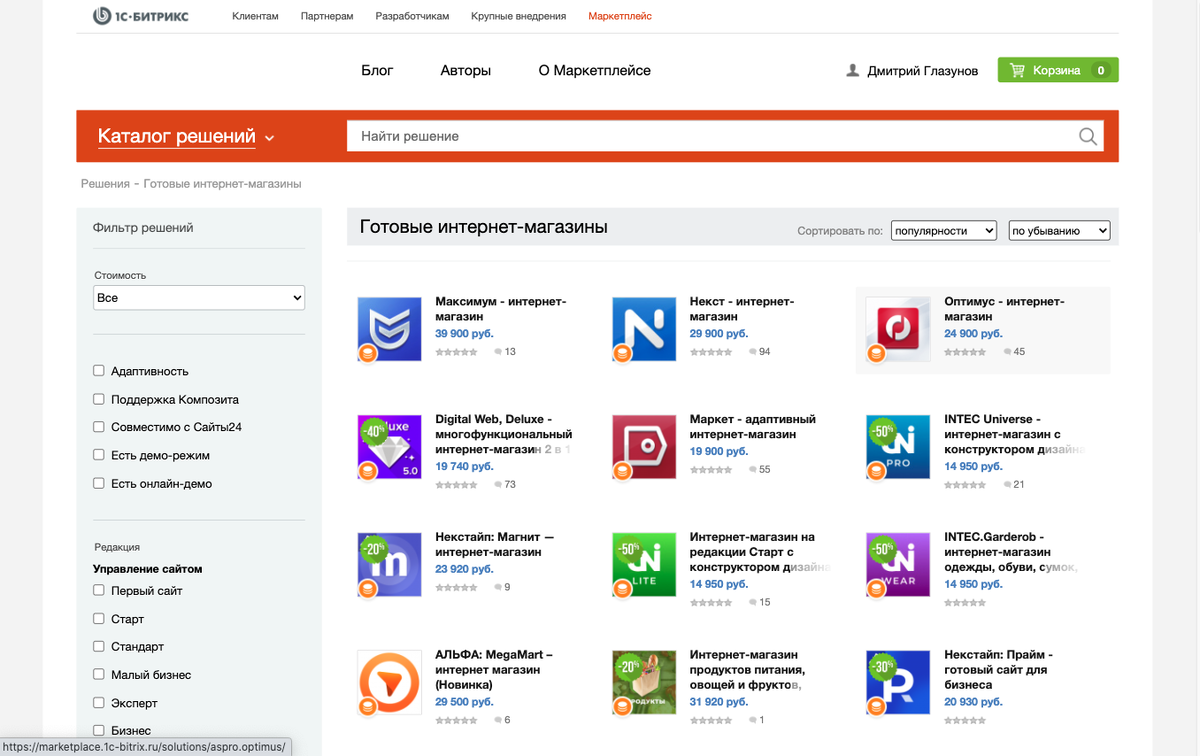Click comments icon with 6 for АЛЬФА MegaMart
1200x756 pixels.
click(x=498, y=720)
